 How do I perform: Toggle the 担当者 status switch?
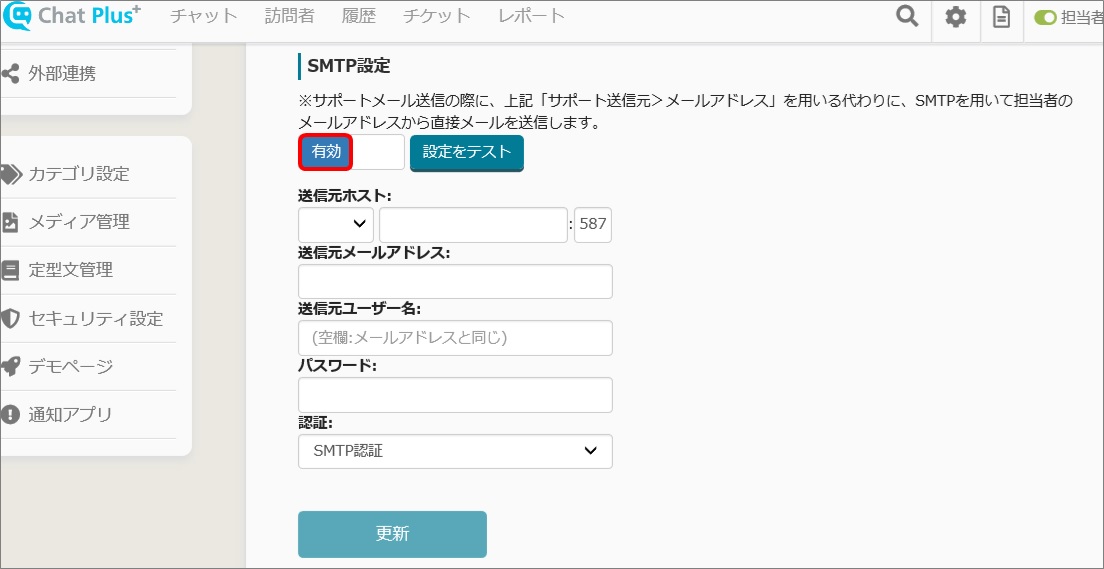coord(1046,18)
